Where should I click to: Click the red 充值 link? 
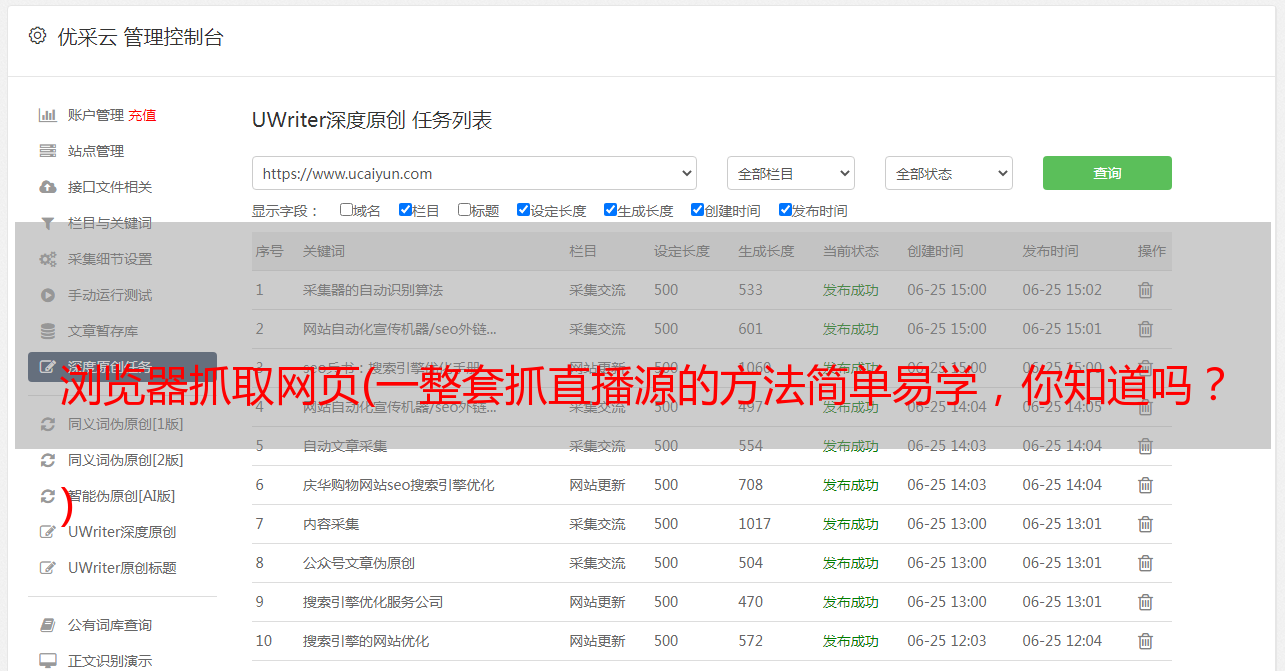tap(142, 115)
